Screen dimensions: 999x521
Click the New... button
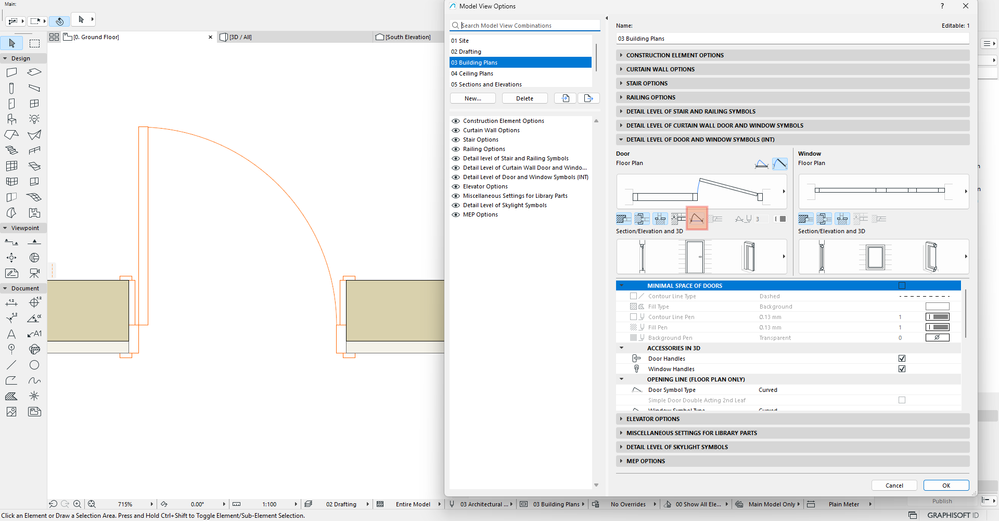tap(473, 98)
